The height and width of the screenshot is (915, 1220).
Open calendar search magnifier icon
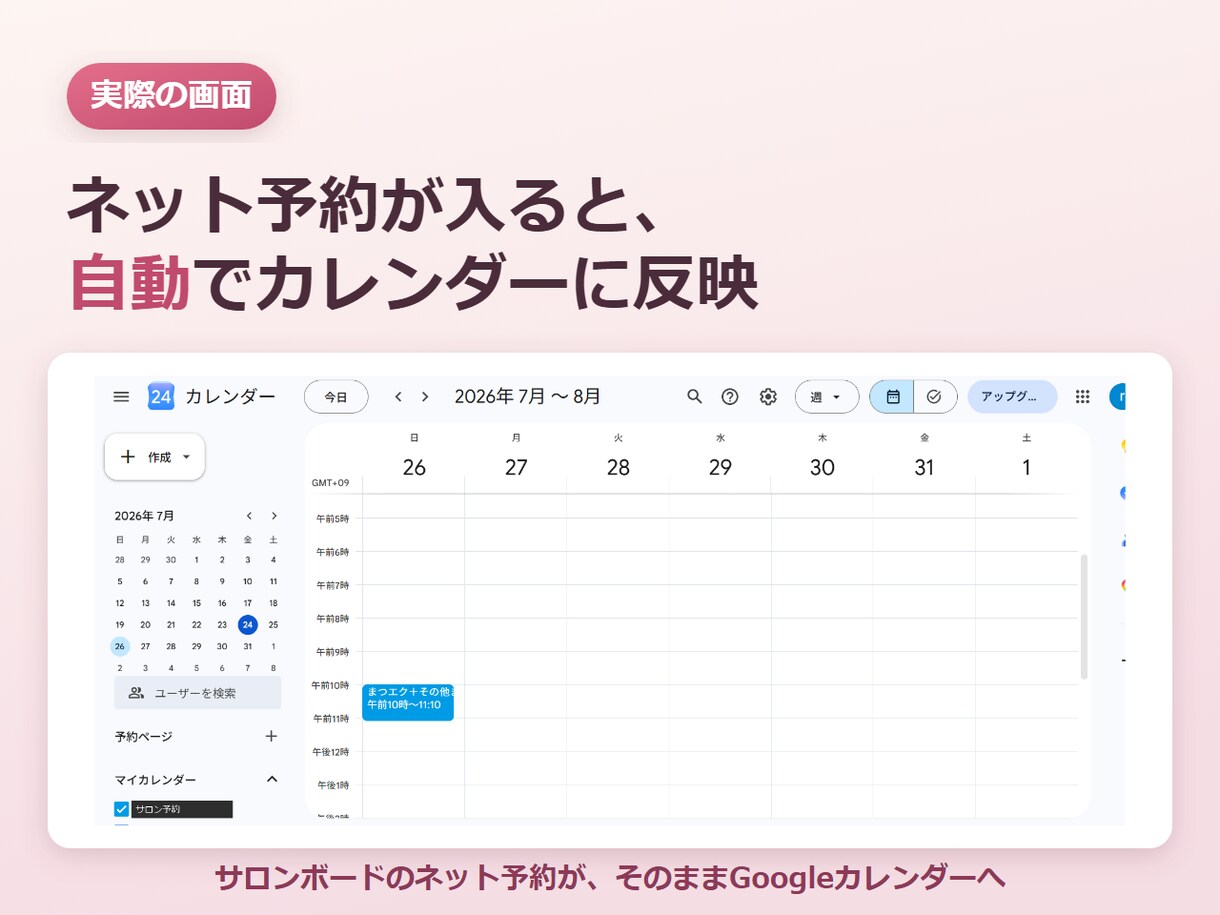[694, 397]
